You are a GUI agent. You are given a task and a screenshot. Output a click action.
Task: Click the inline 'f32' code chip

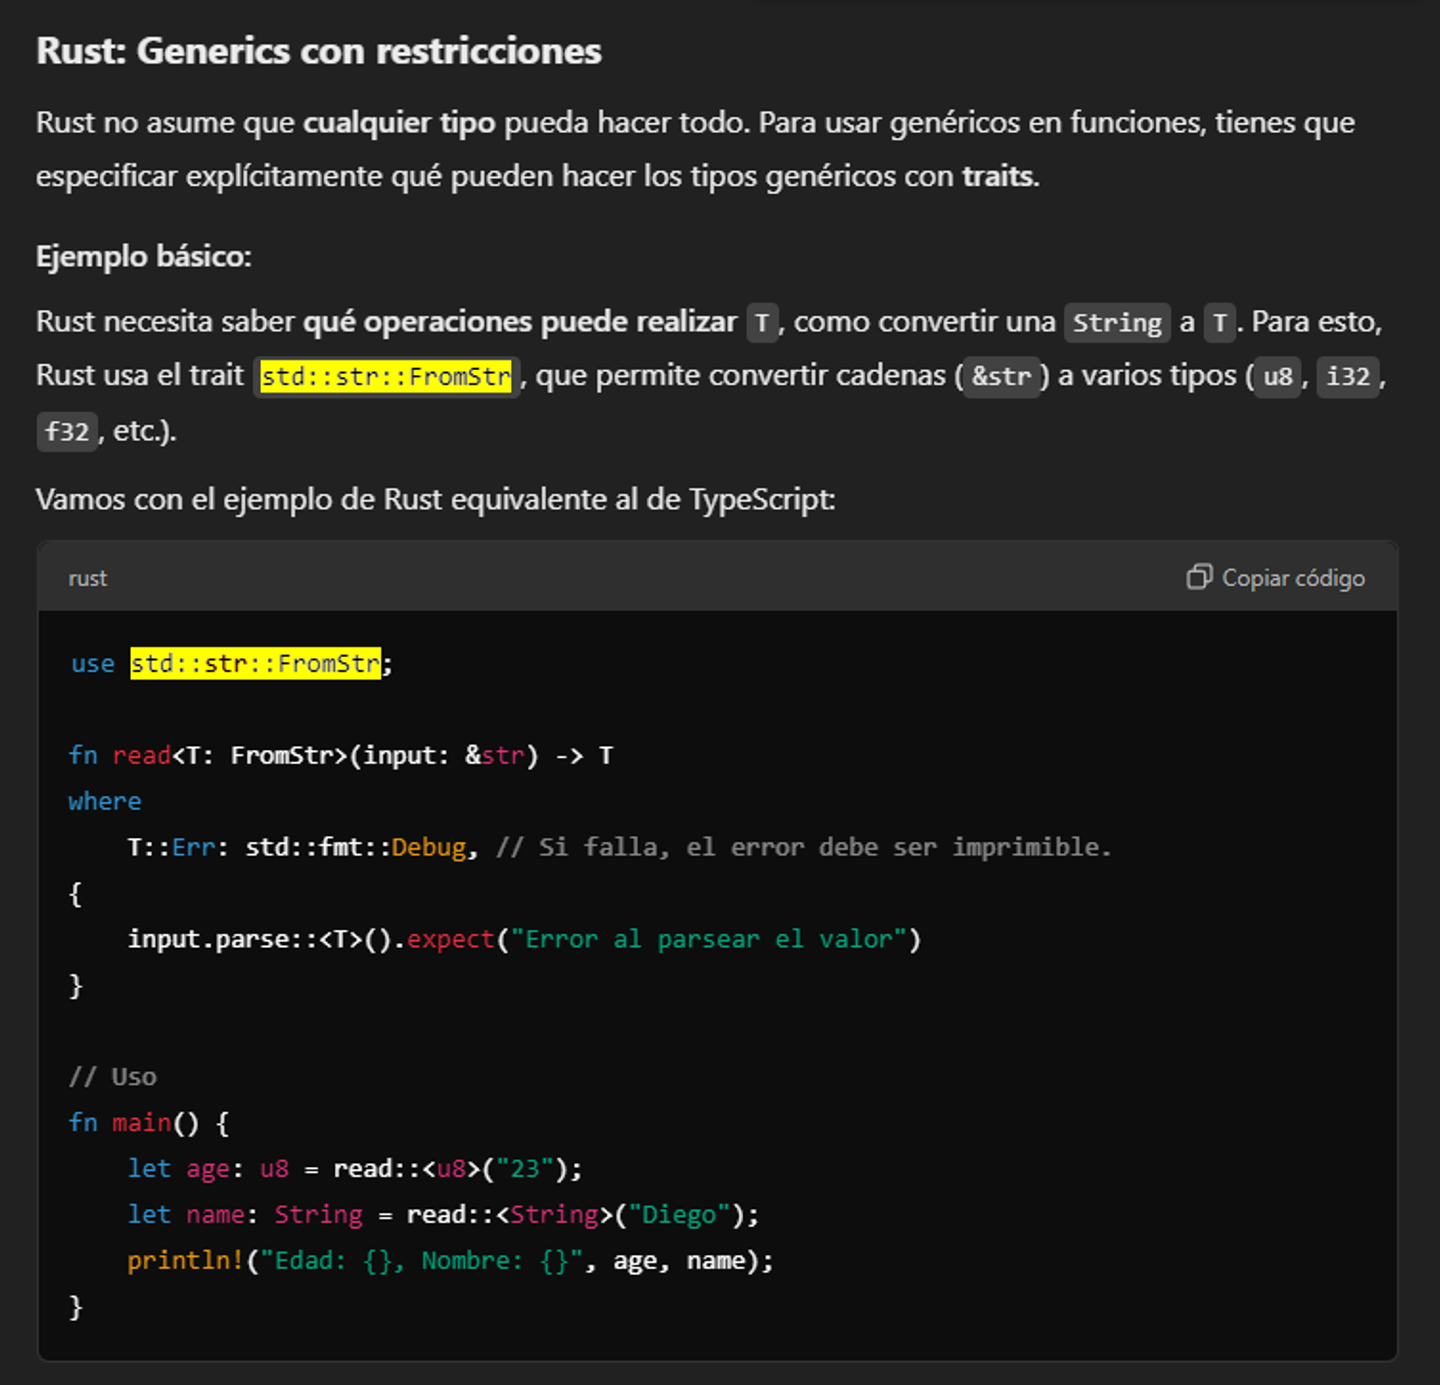tap(67, 431)
